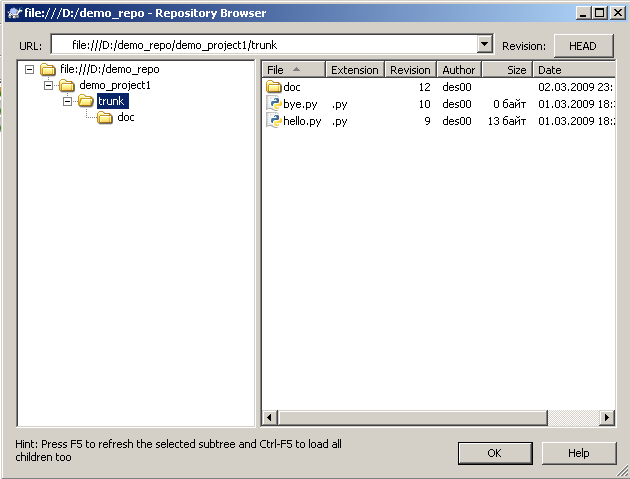
Task: Click the resize grip at window corner
Action: 622,471
